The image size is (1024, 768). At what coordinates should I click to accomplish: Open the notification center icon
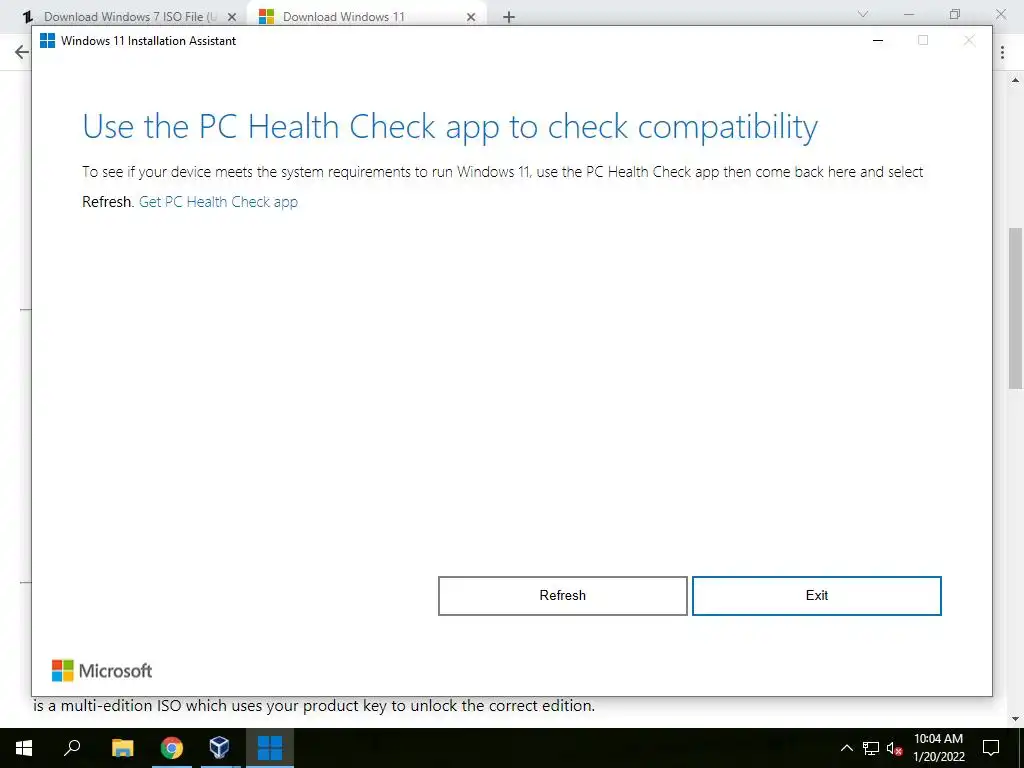[991, 748]
